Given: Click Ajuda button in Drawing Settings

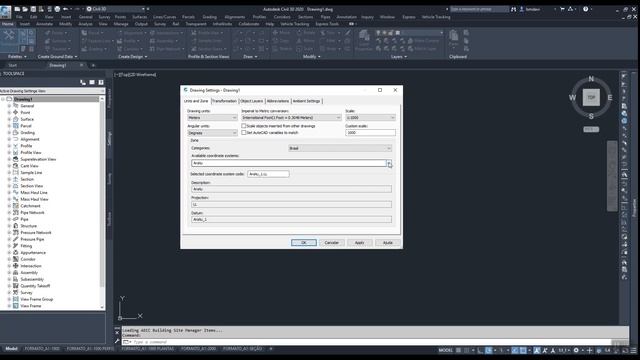Looking at the screenshot, I should (x=387, y=242).
